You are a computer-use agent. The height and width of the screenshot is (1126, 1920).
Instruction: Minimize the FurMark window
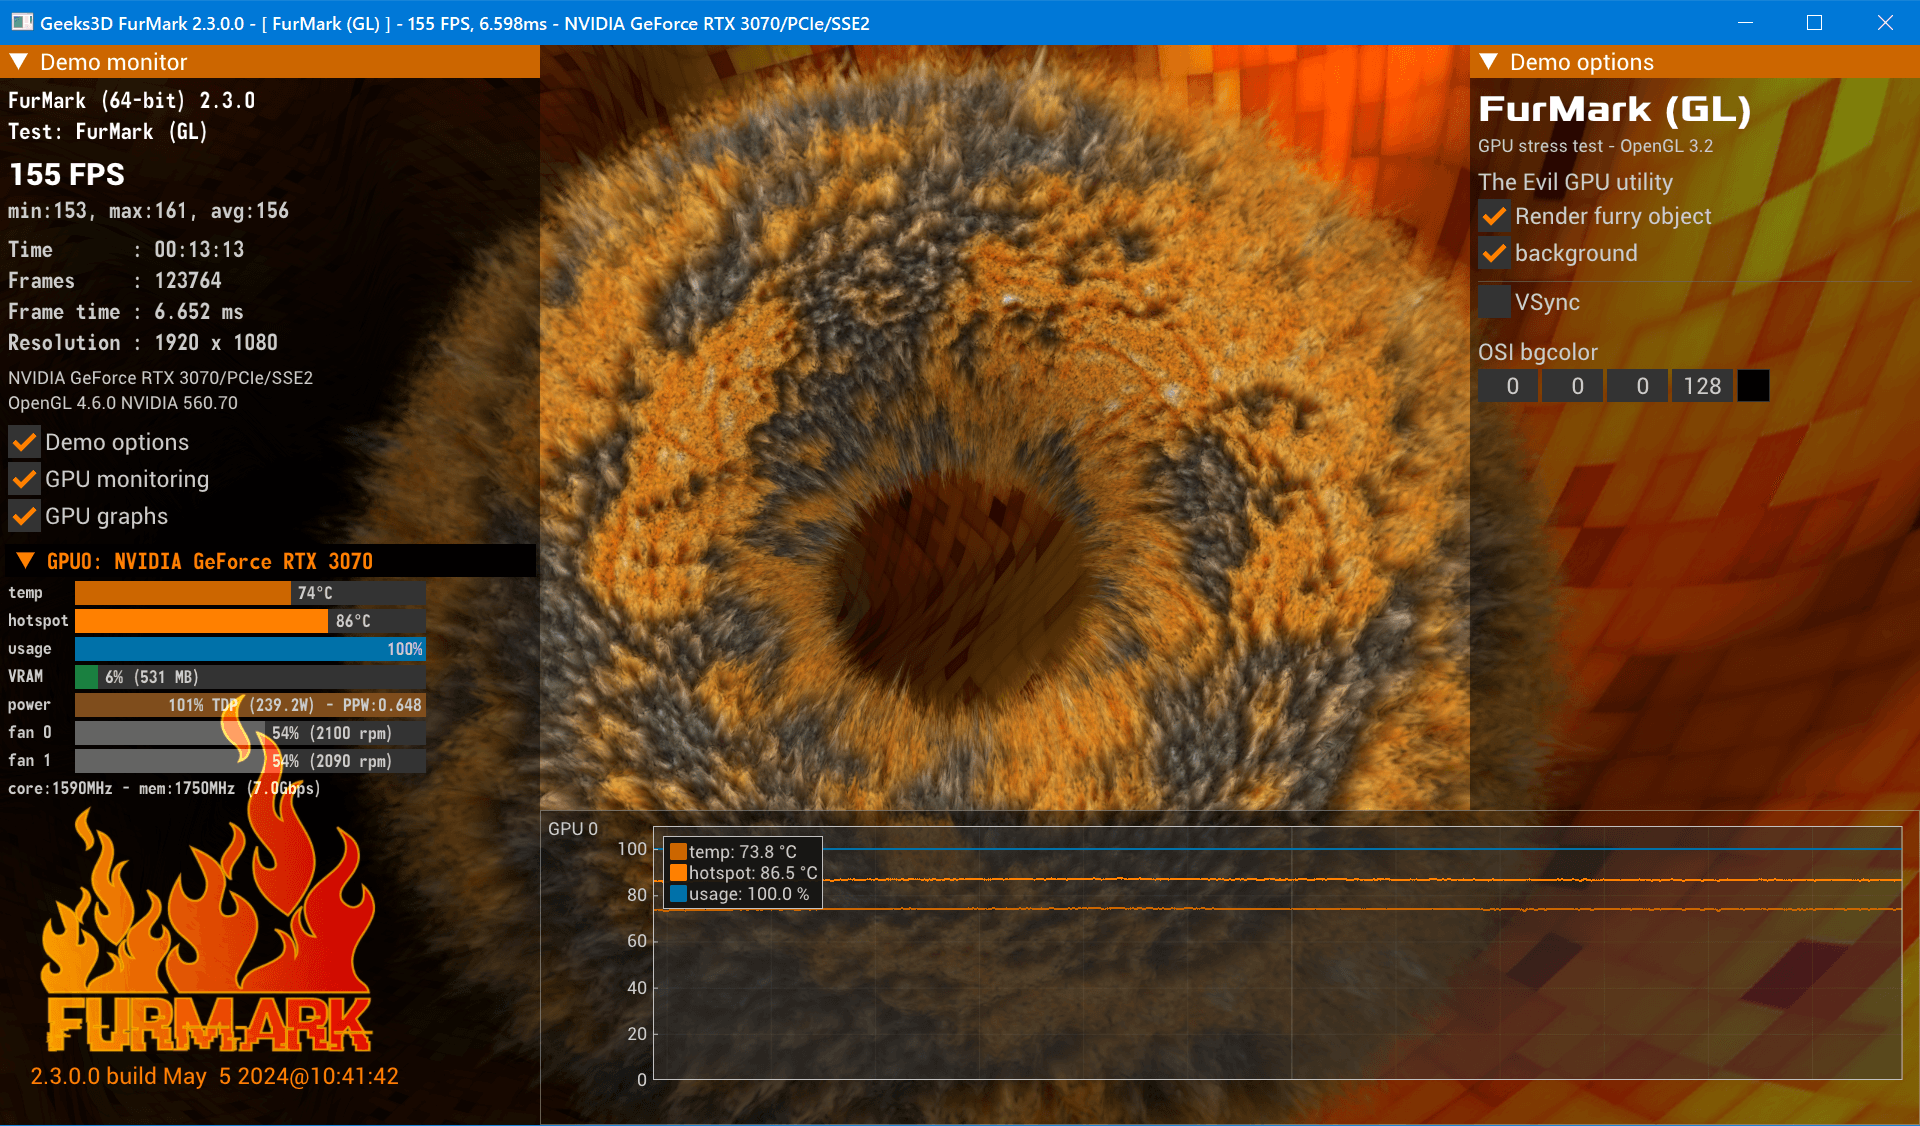pyautogui.click(x=1745, y=22)
